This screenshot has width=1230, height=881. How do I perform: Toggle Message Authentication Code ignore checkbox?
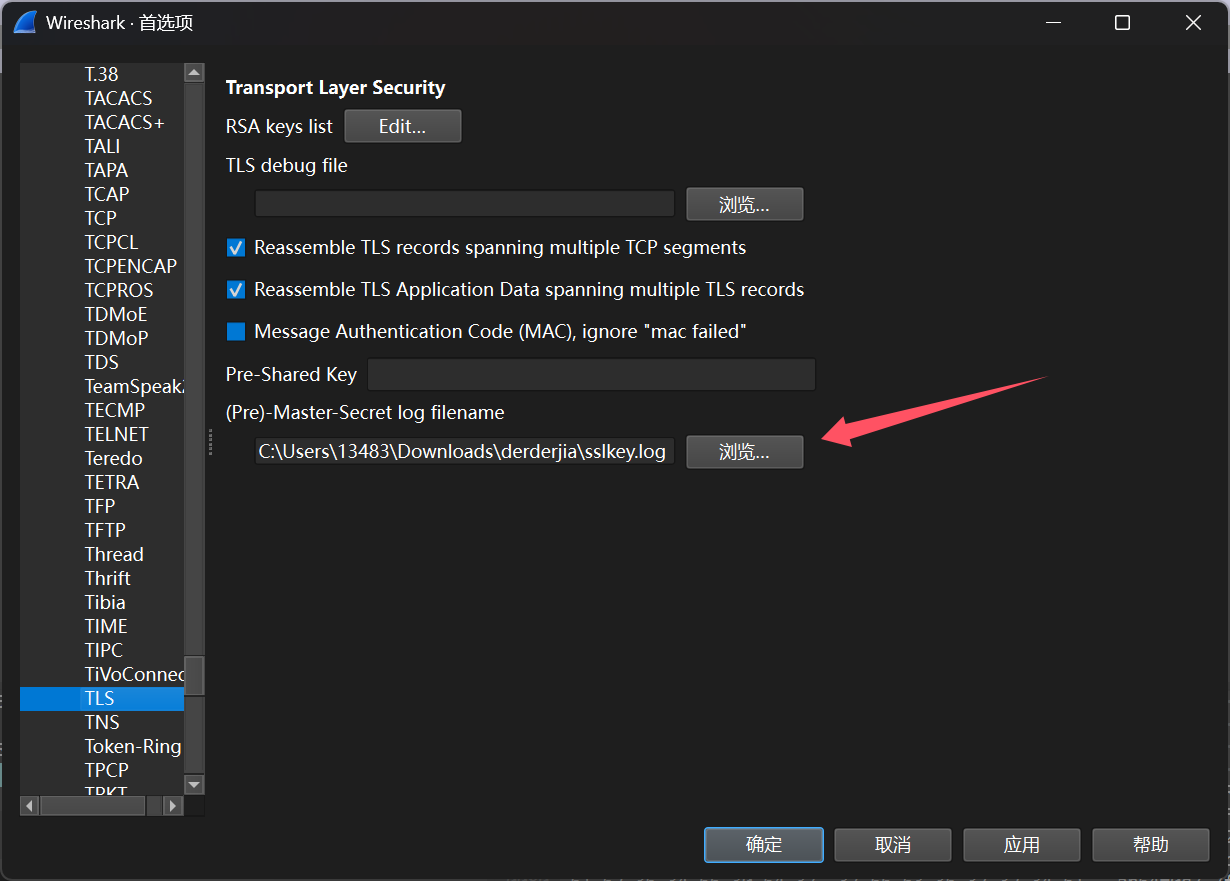236,332
